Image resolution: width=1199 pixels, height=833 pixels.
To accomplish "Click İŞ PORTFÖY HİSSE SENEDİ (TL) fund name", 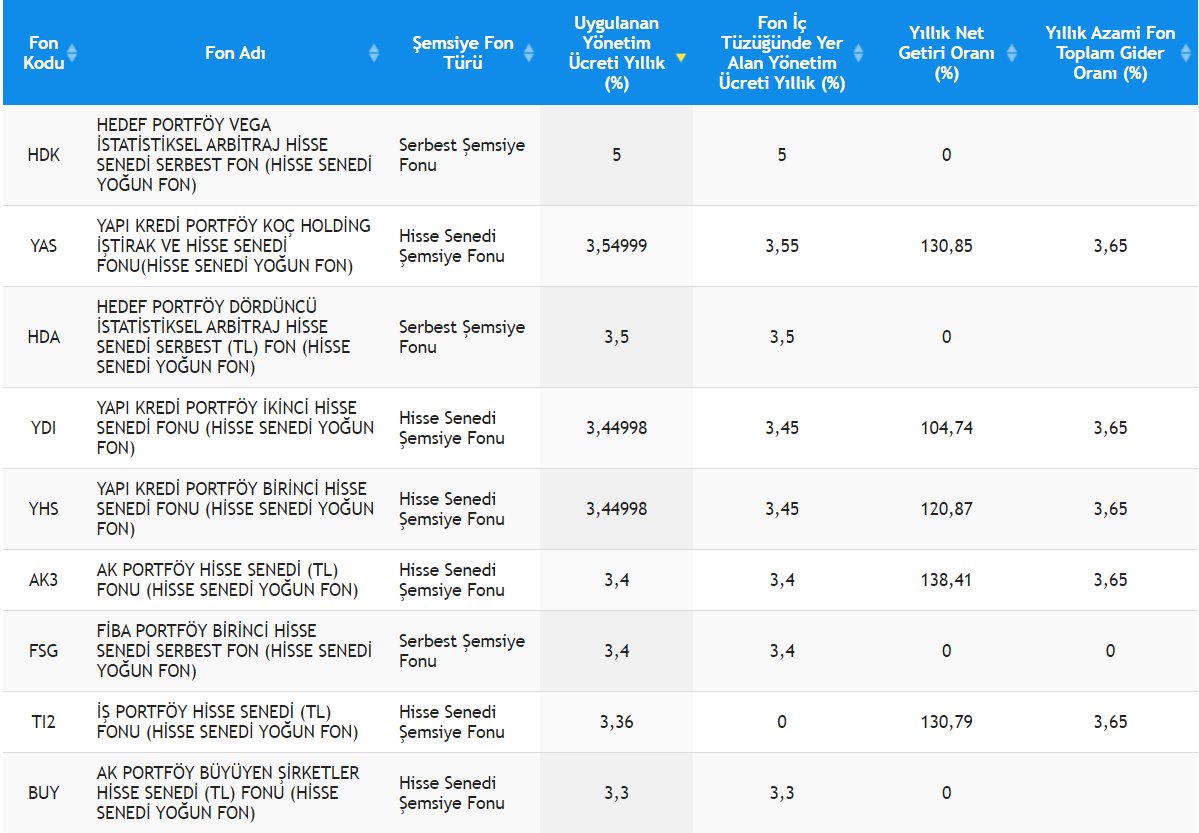I will (x=227, y=722).
